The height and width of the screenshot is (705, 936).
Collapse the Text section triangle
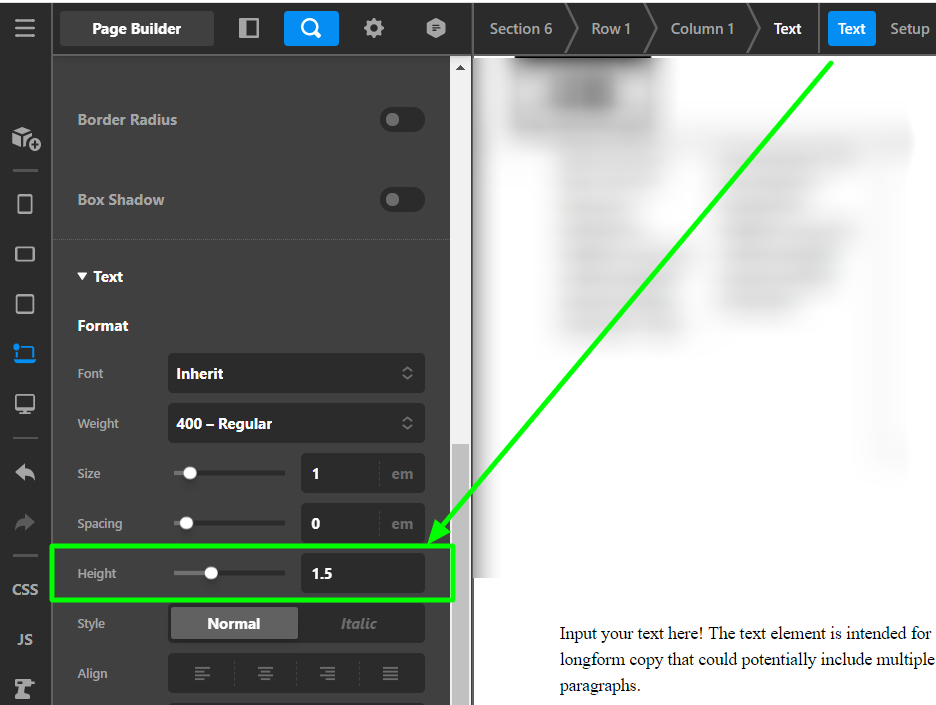pos(82,276)
